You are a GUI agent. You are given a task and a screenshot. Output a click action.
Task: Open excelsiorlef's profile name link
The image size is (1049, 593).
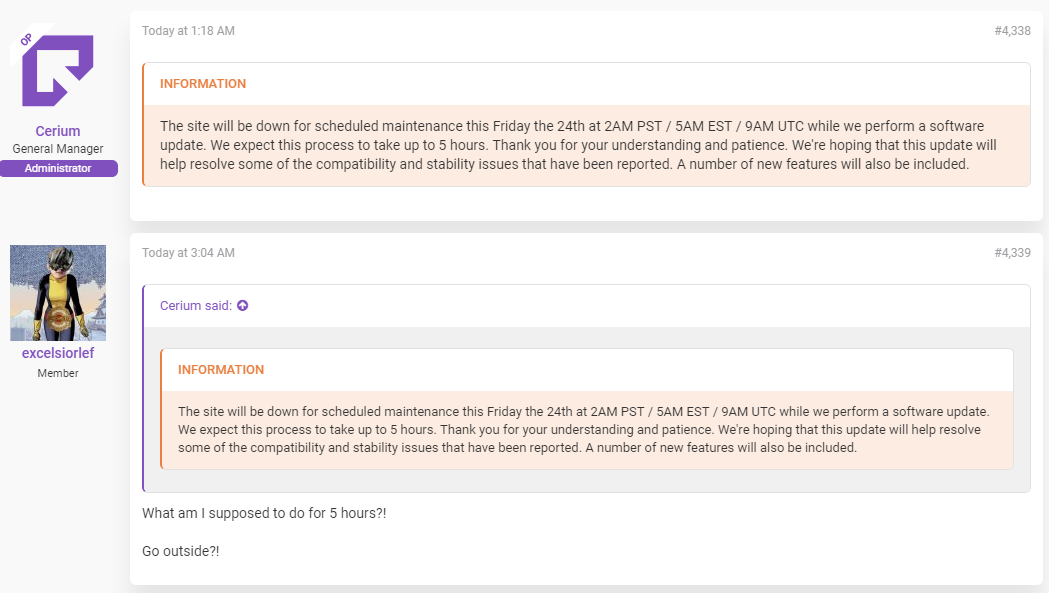(58, 353)
